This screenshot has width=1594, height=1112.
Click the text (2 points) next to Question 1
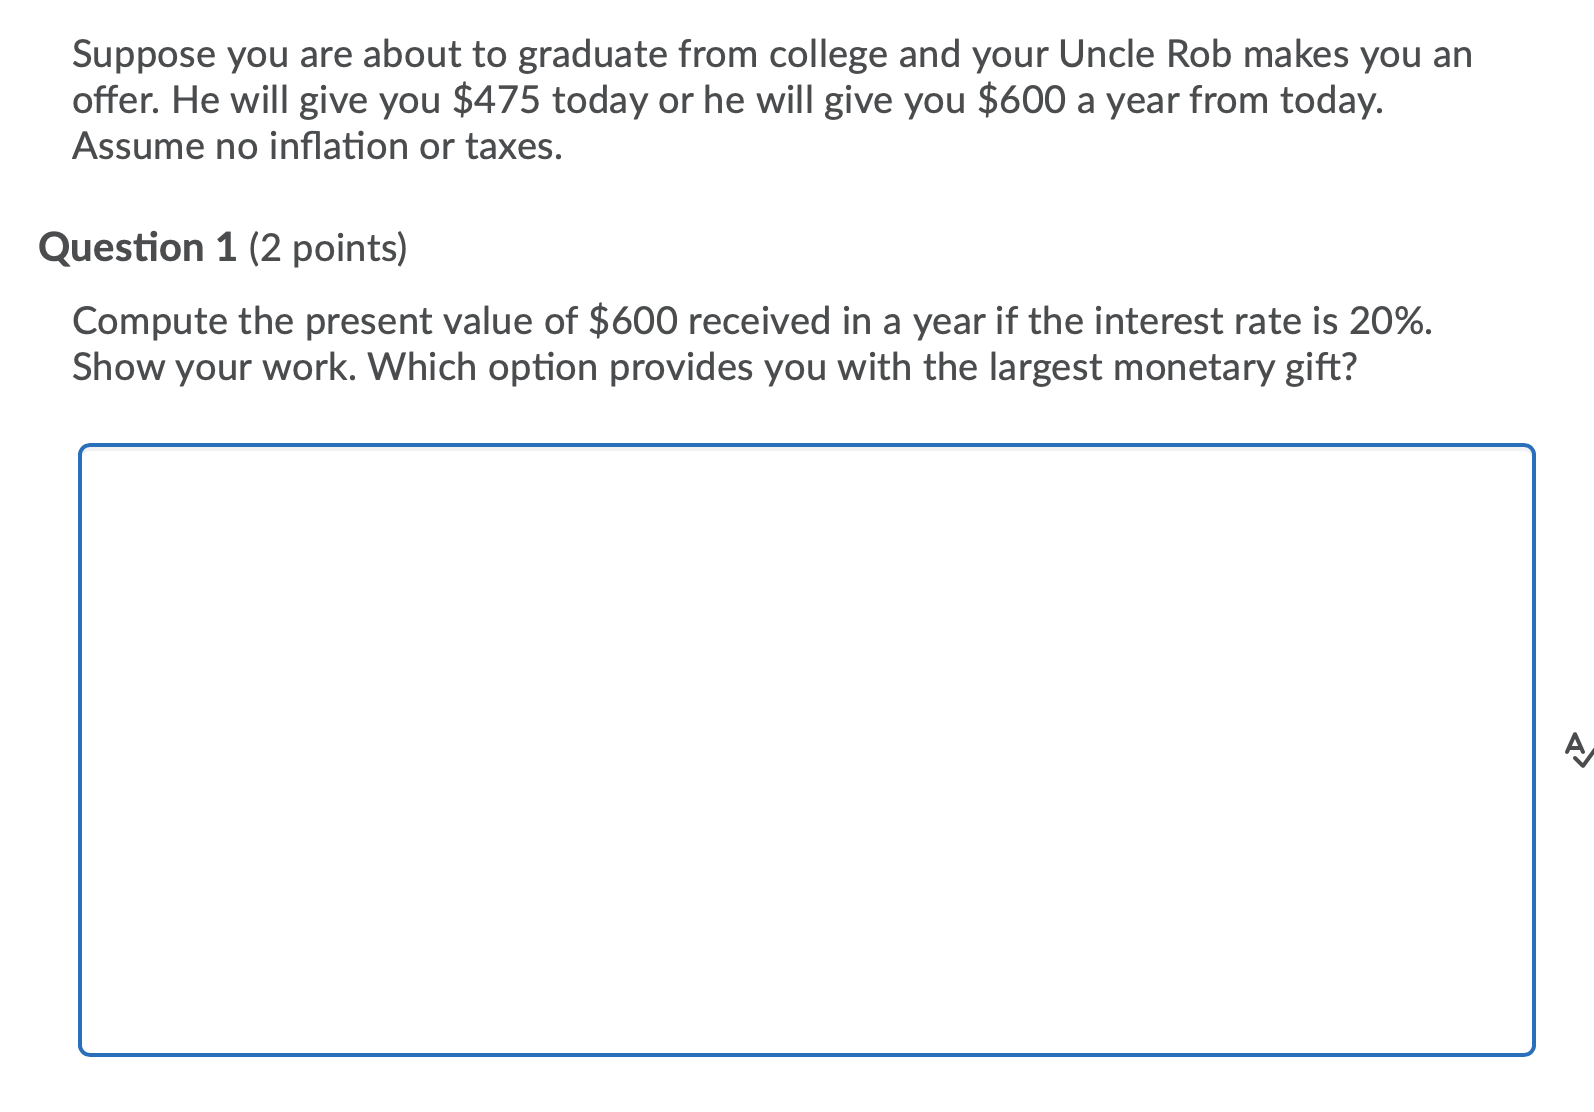coord(327,249)
